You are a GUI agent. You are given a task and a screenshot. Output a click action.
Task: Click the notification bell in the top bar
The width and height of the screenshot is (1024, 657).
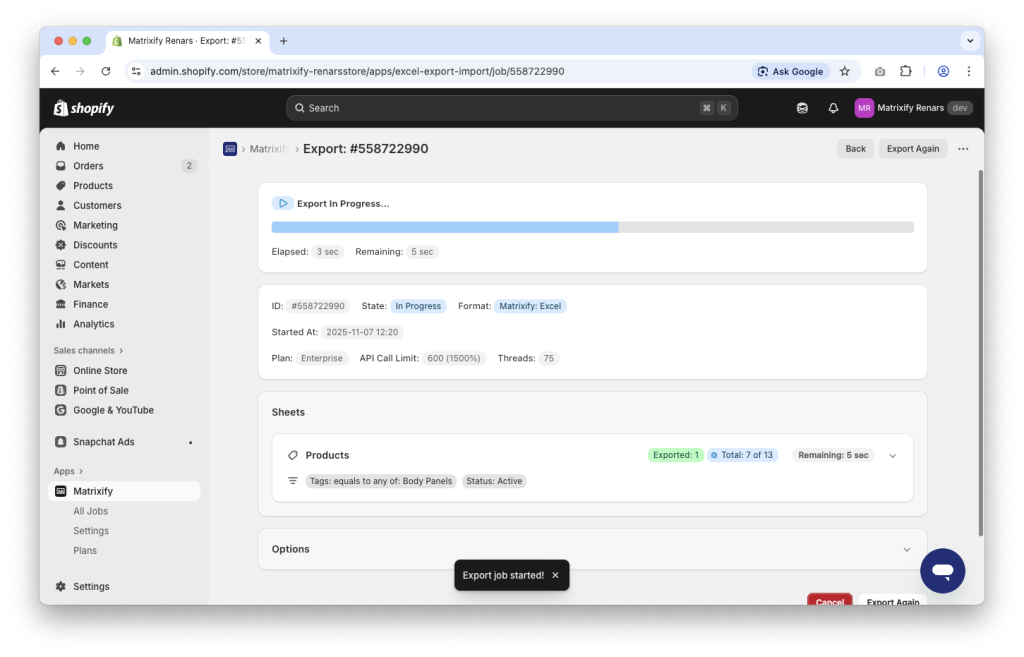coord(833,107)
